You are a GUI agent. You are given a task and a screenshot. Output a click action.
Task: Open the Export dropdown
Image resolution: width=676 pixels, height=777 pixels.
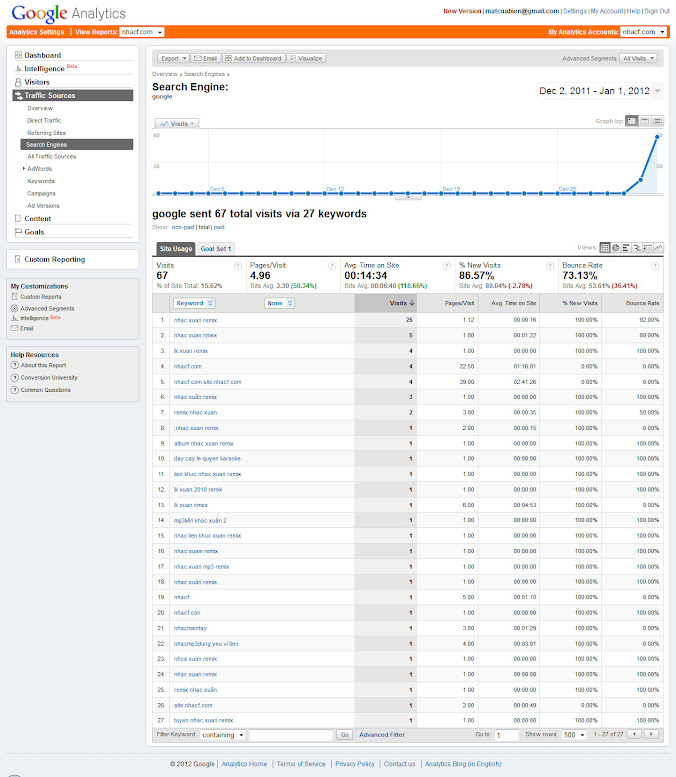(173, 58)
